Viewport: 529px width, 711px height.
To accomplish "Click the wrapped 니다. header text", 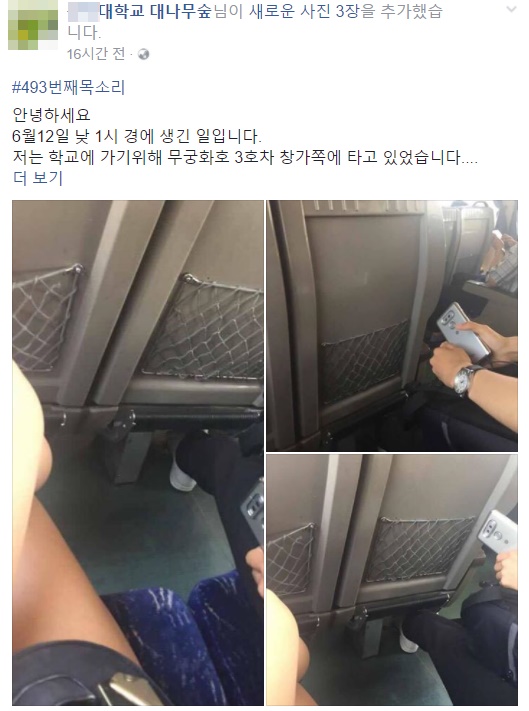I will point(84,33).
